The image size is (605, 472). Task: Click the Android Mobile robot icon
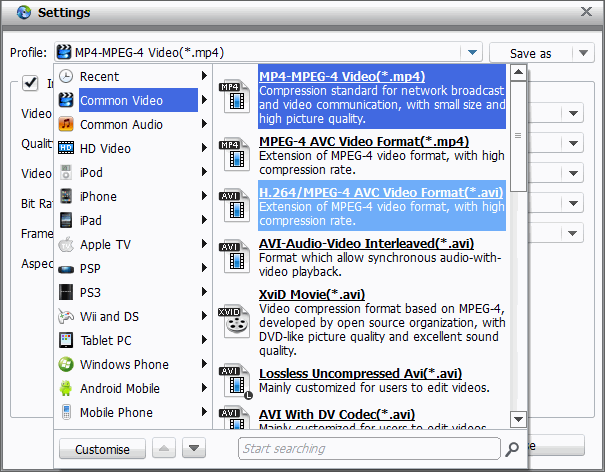66,388
